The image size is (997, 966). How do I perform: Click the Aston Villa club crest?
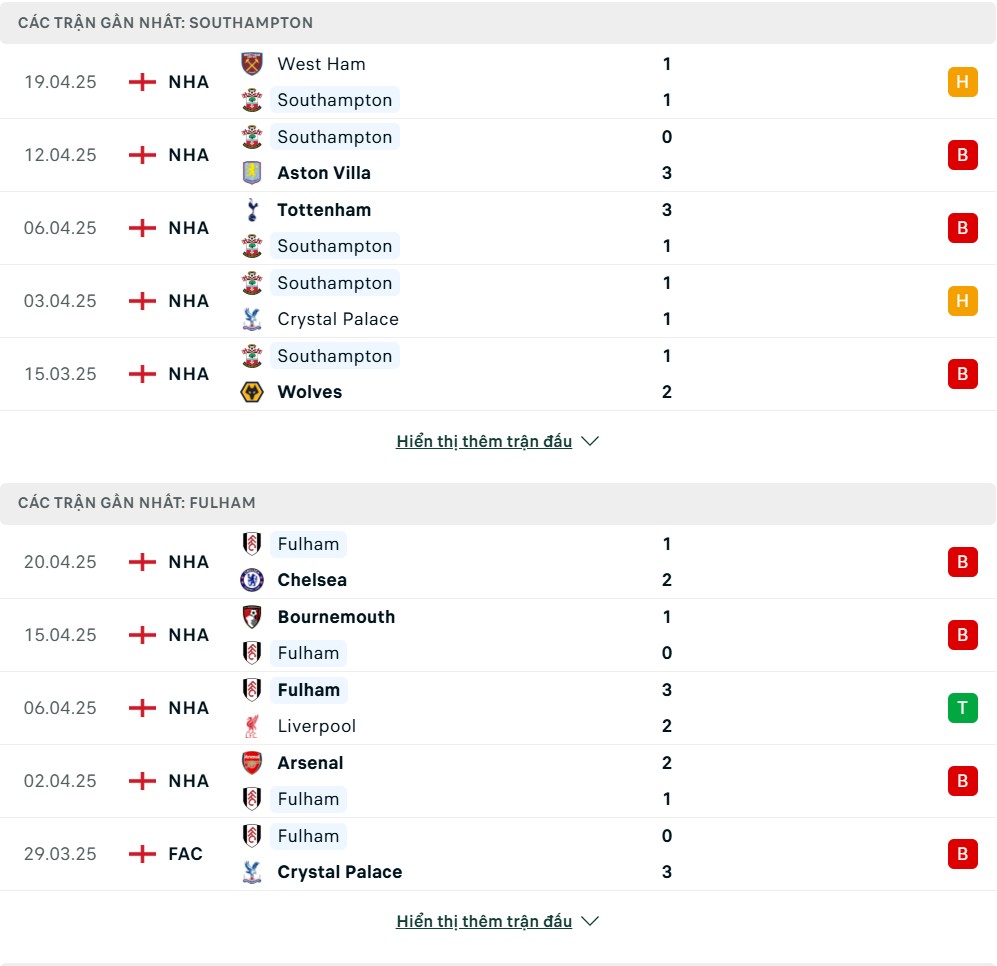pos(252,173)
